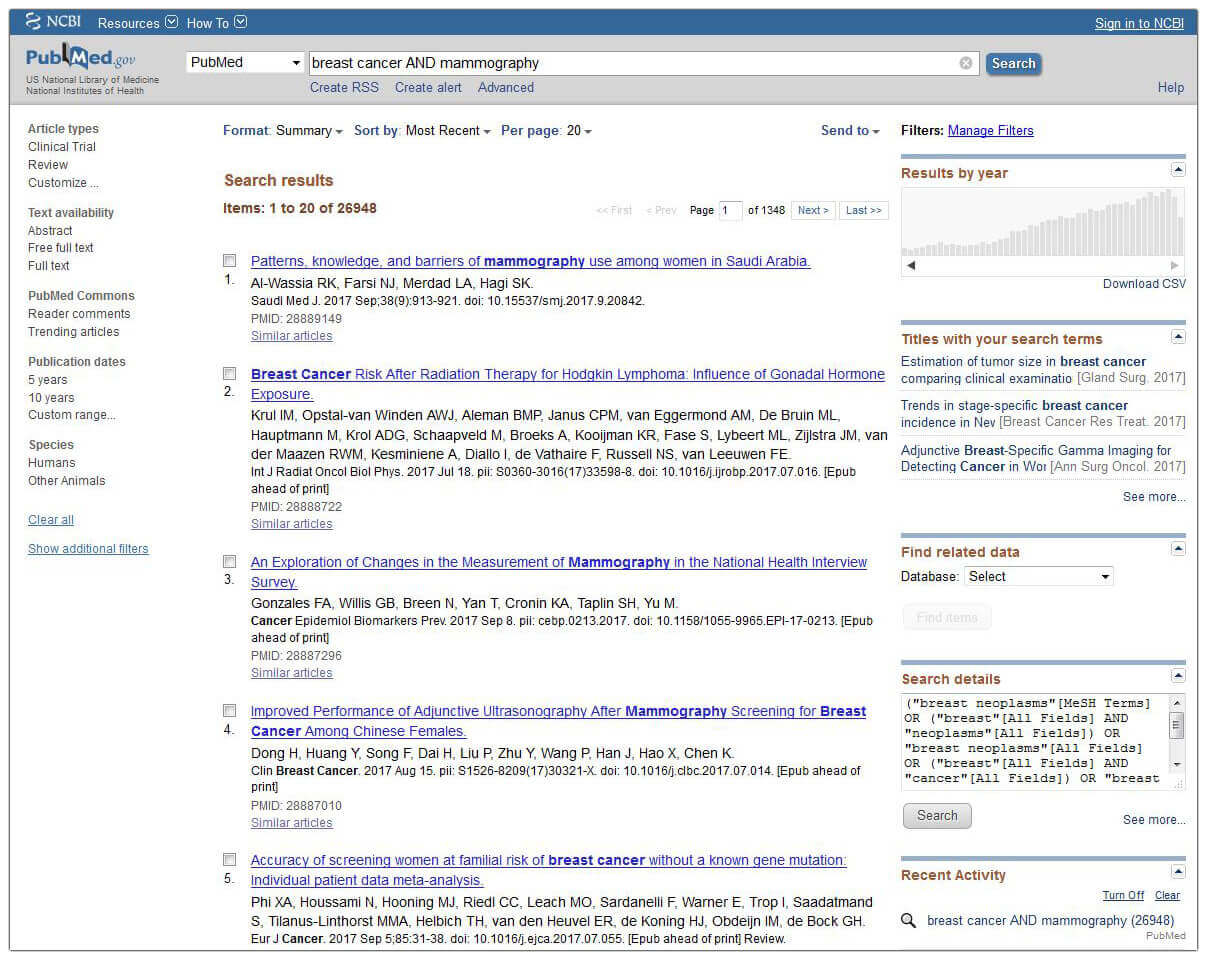This screenshot has height=958, width=1205.
Task: Click Download CSV link
Action: (x=1144, y=284)
